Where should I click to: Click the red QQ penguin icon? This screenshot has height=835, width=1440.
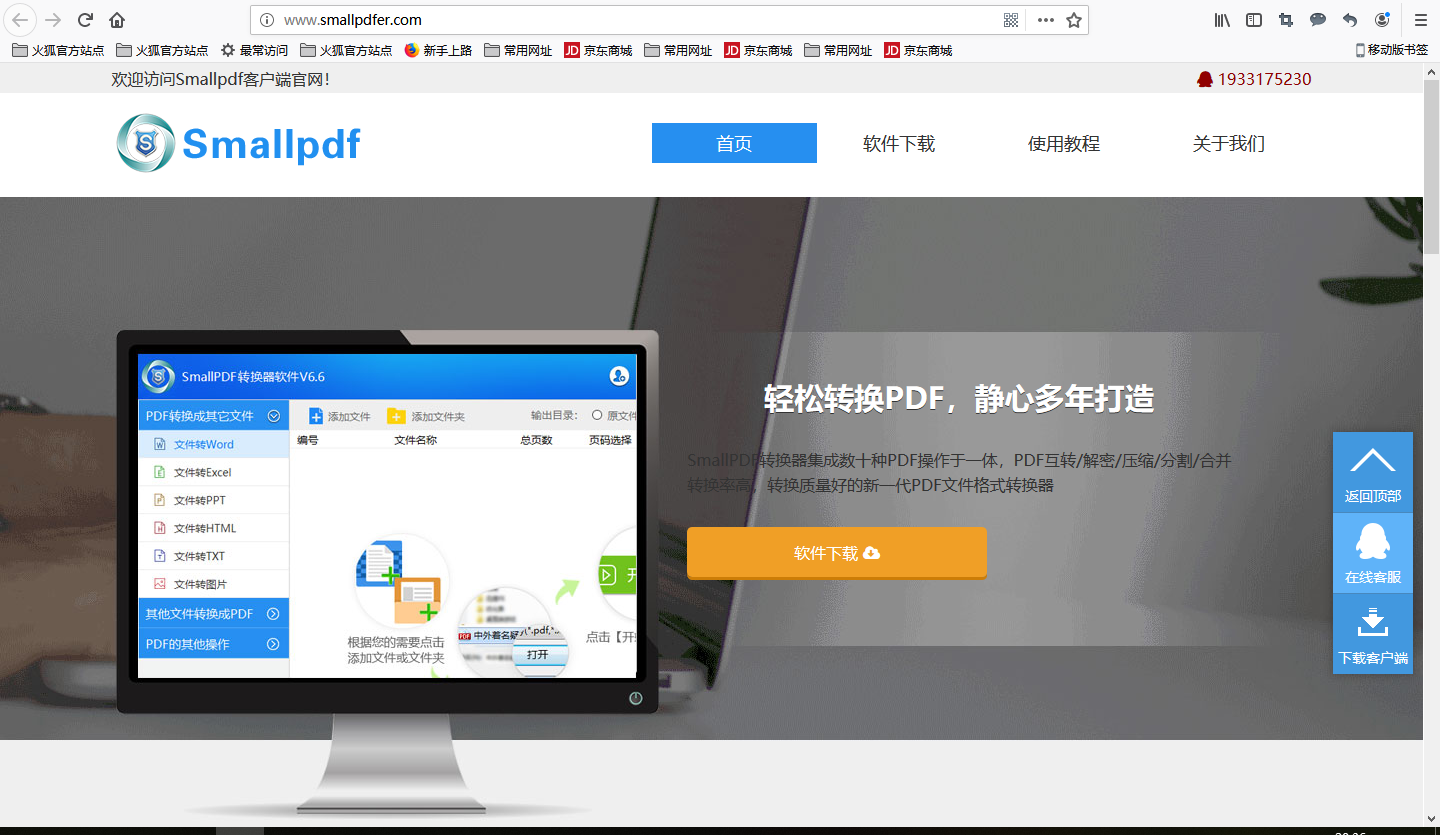pos(1205,79)
